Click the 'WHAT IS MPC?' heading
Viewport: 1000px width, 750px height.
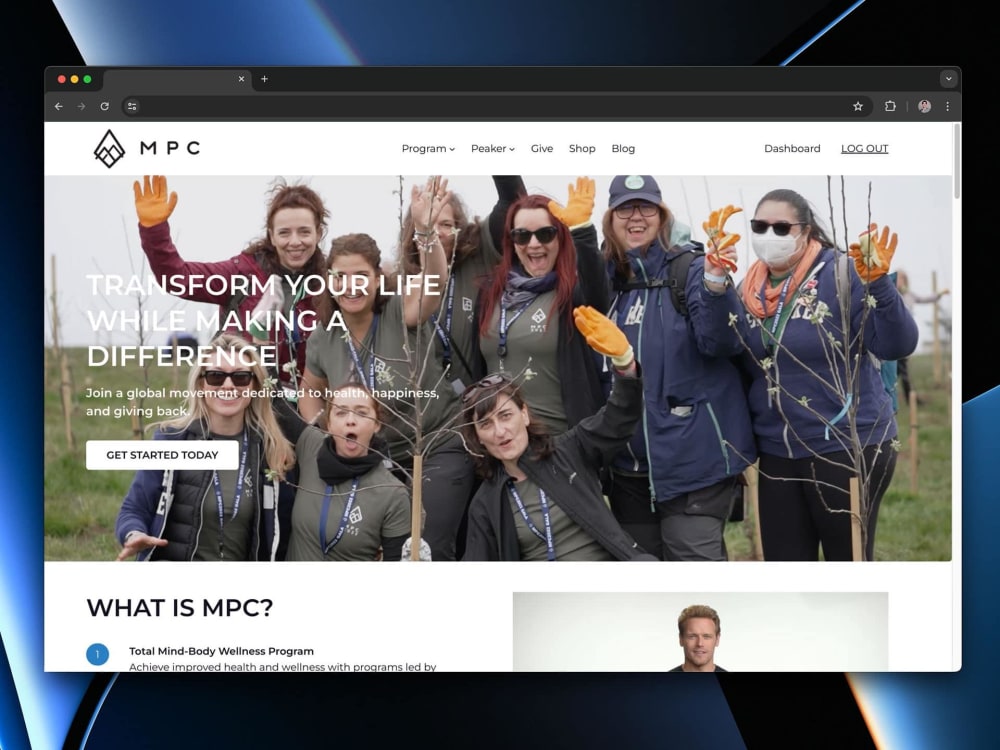pyautogui.click(x=180, y=608)
